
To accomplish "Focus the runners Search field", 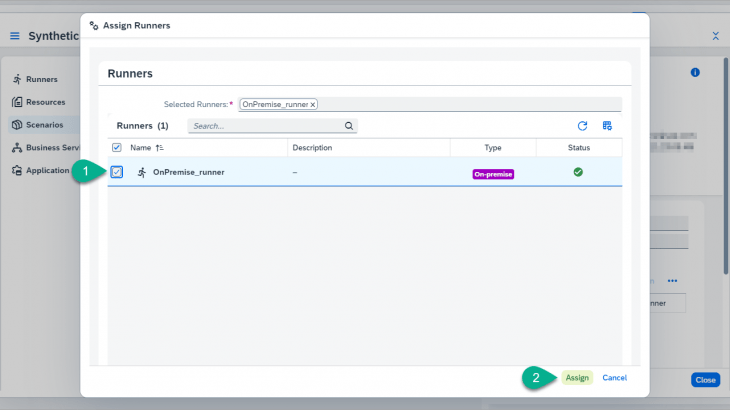I will point(265,126).
